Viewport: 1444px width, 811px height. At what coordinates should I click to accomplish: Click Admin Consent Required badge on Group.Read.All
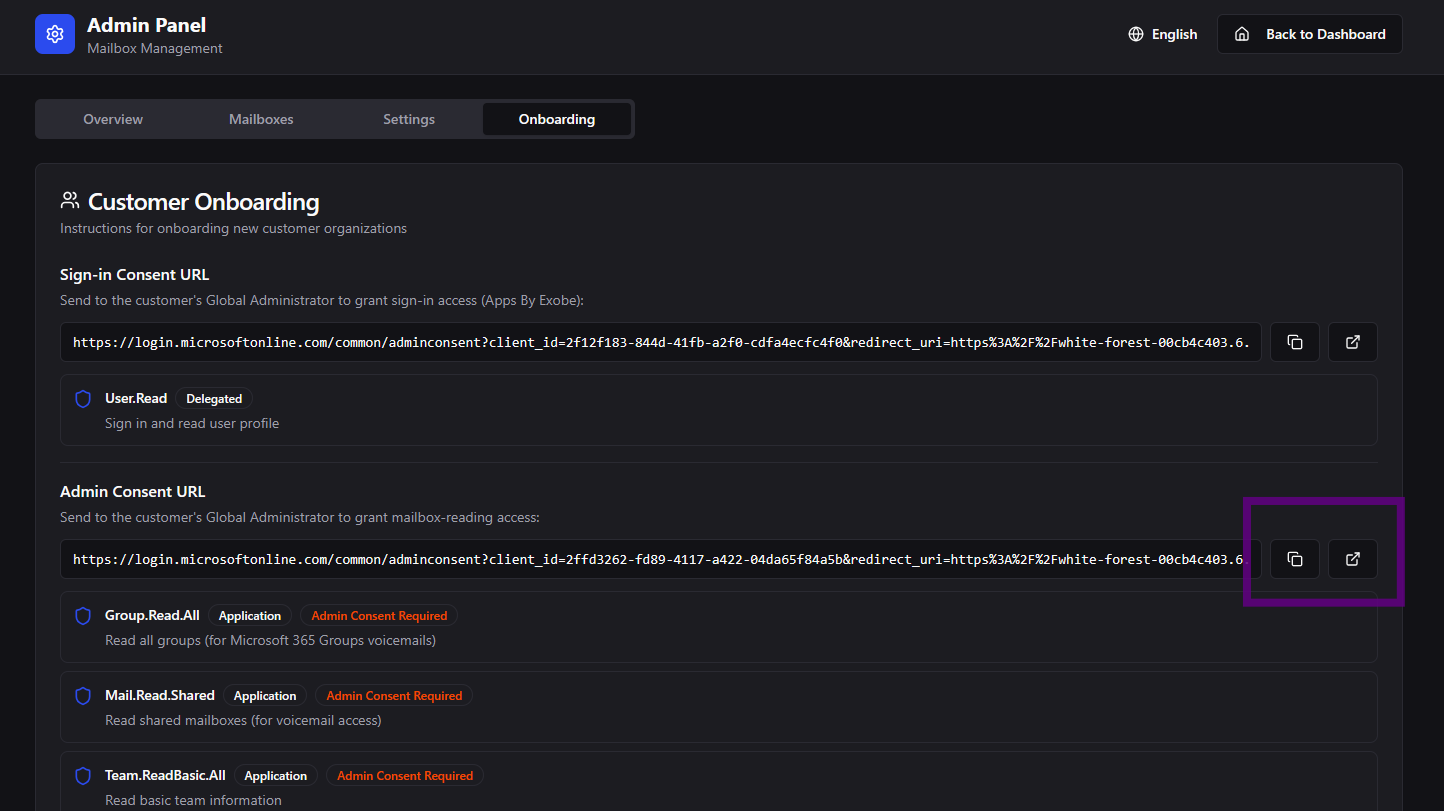coord(379,616)
